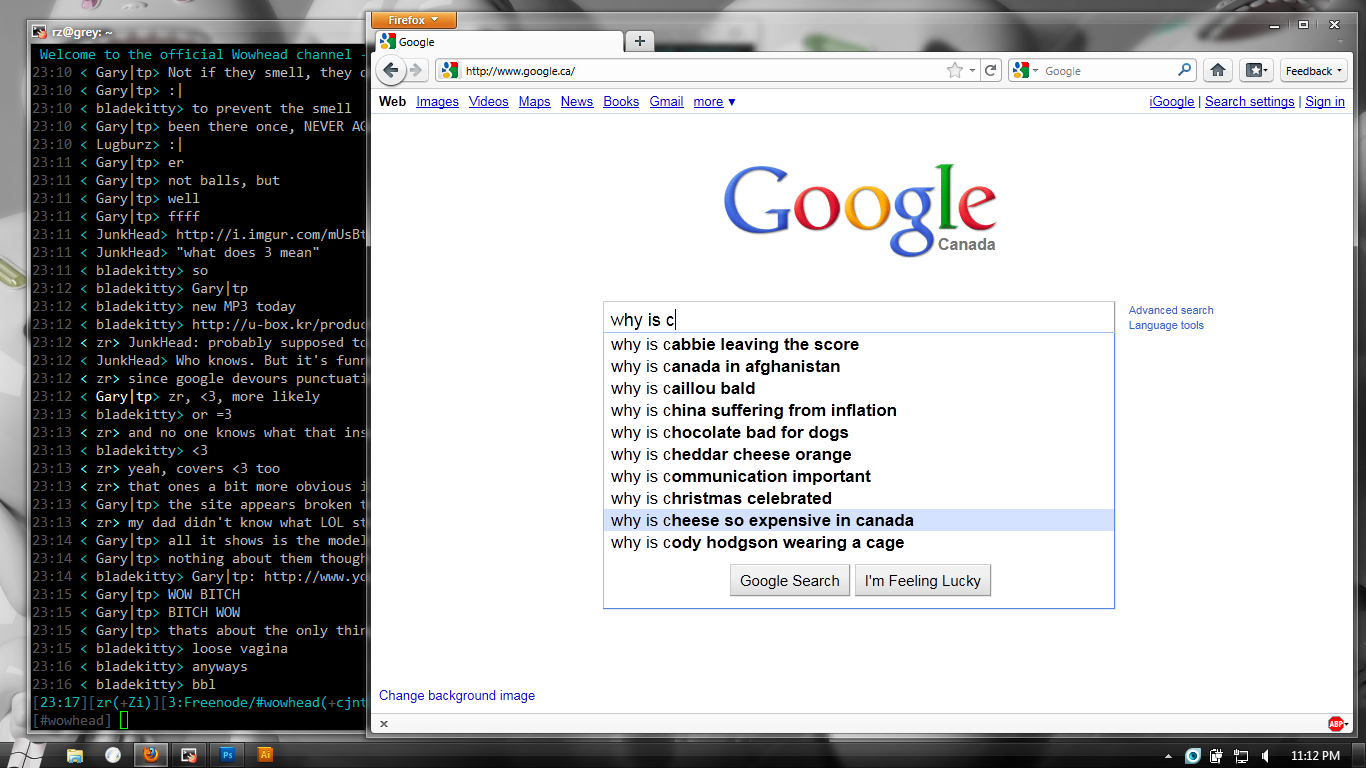
Task: Open the search engine selector dropdown
Action: pyautogui.click(x=1025, y=71)
